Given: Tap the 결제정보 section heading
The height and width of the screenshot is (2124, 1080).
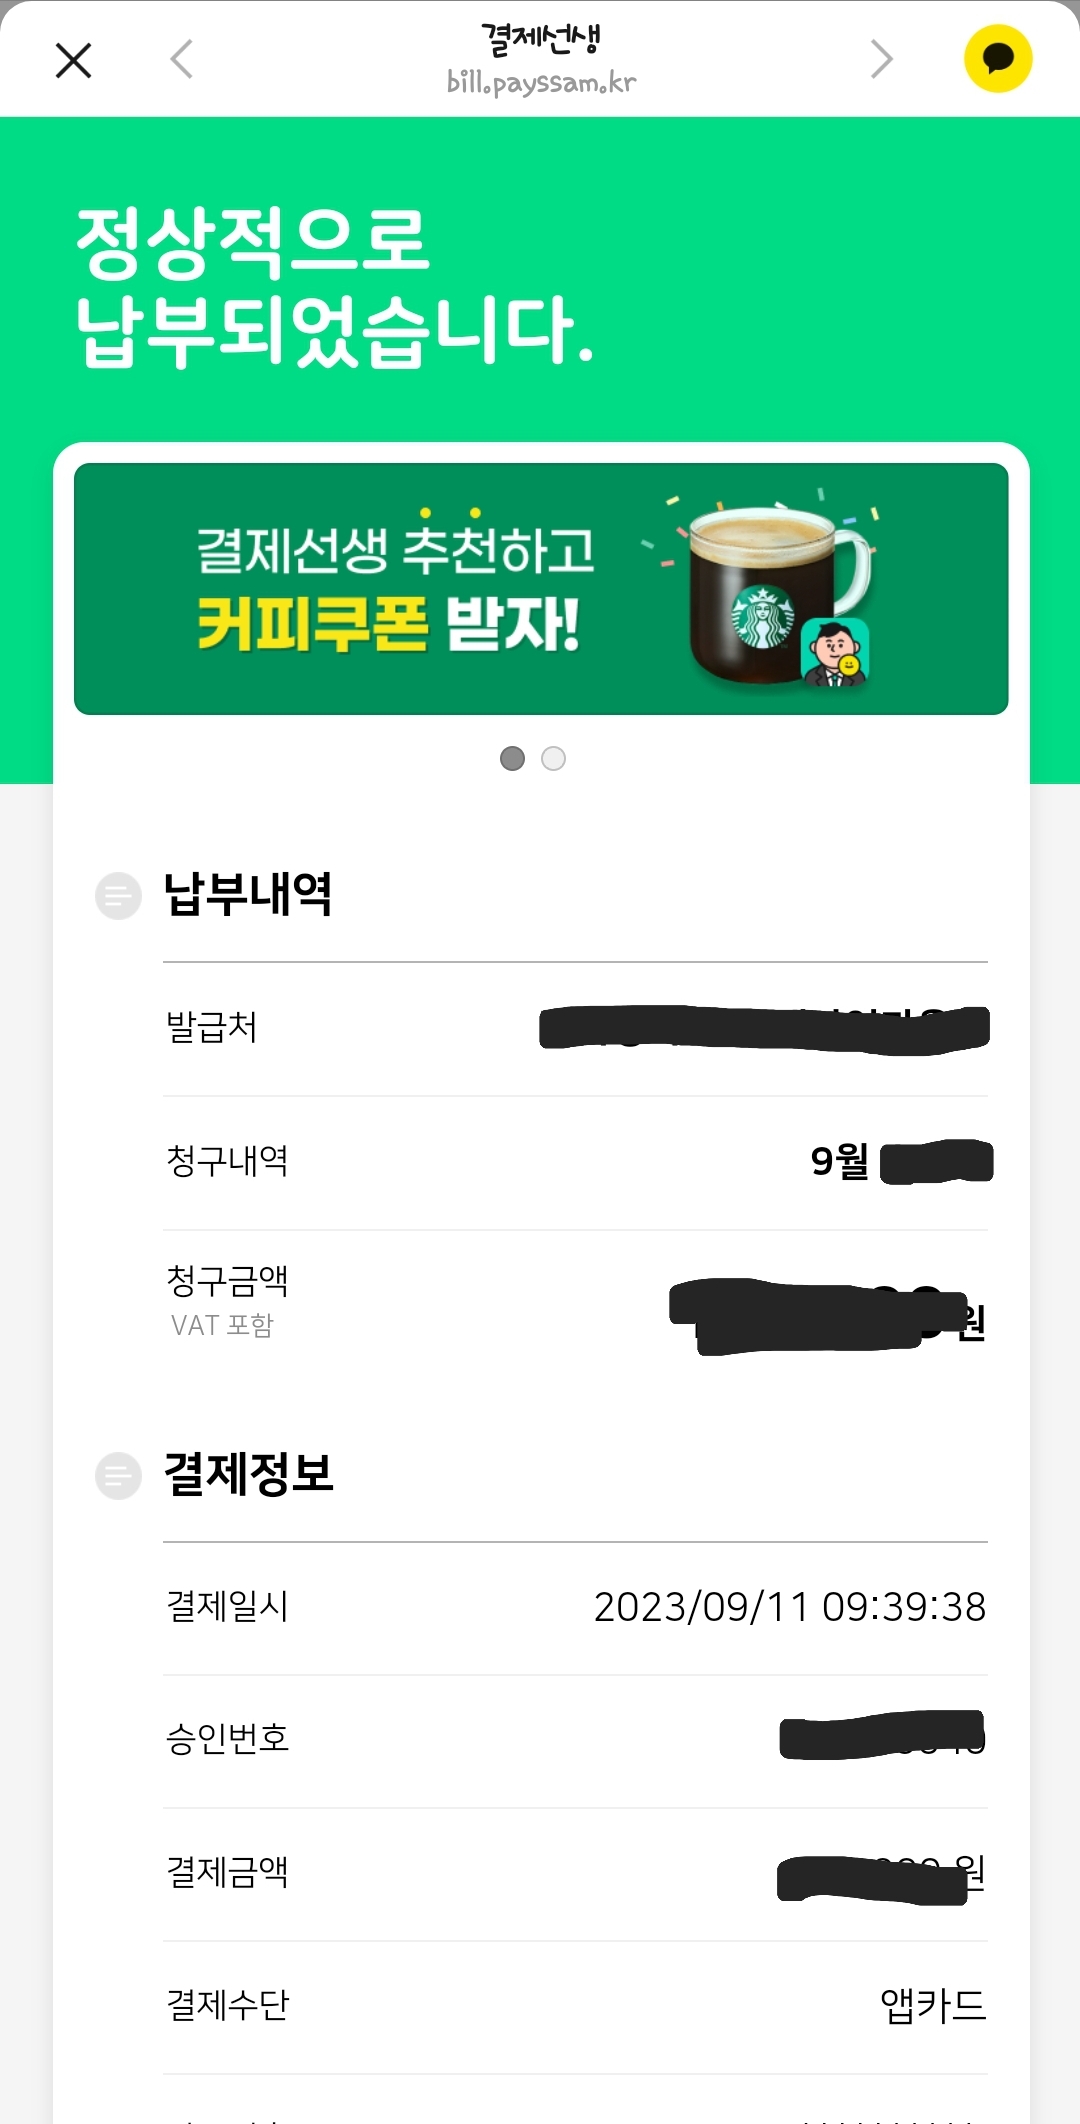Looking at the screenshot, I should (x=248, y=1474).
